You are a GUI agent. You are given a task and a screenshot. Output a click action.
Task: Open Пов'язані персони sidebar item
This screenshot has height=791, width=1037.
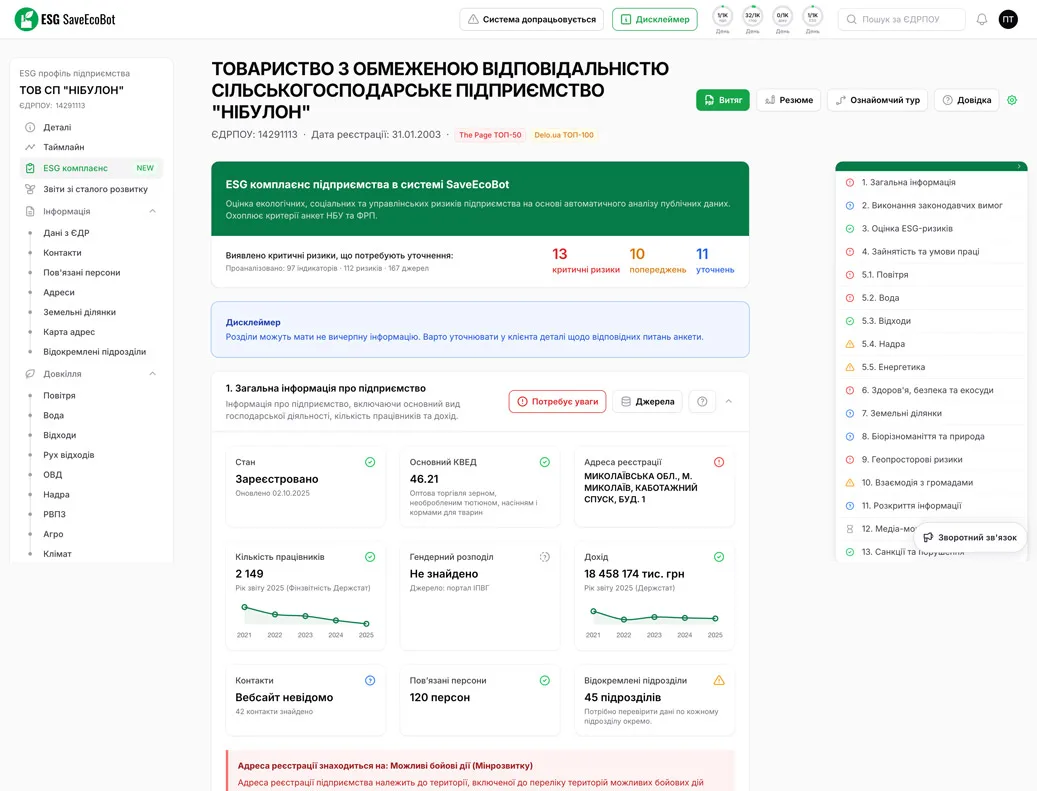click(x=82, y=272)
